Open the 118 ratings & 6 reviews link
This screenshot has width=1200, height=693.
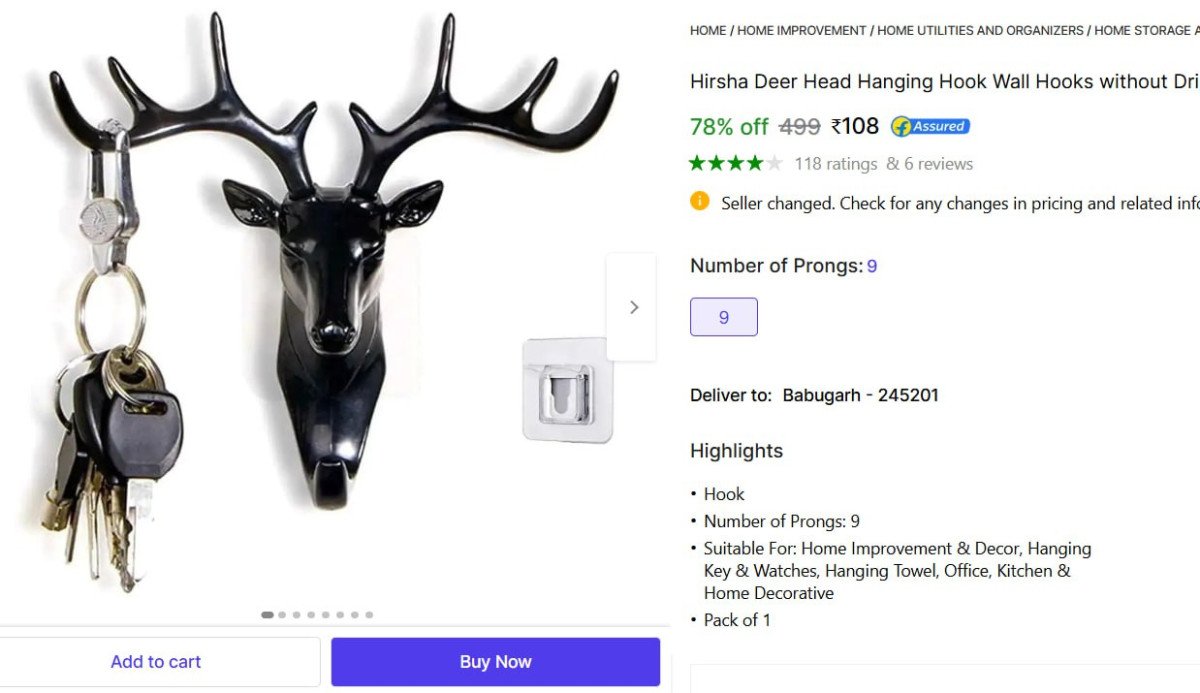point(883,164)
